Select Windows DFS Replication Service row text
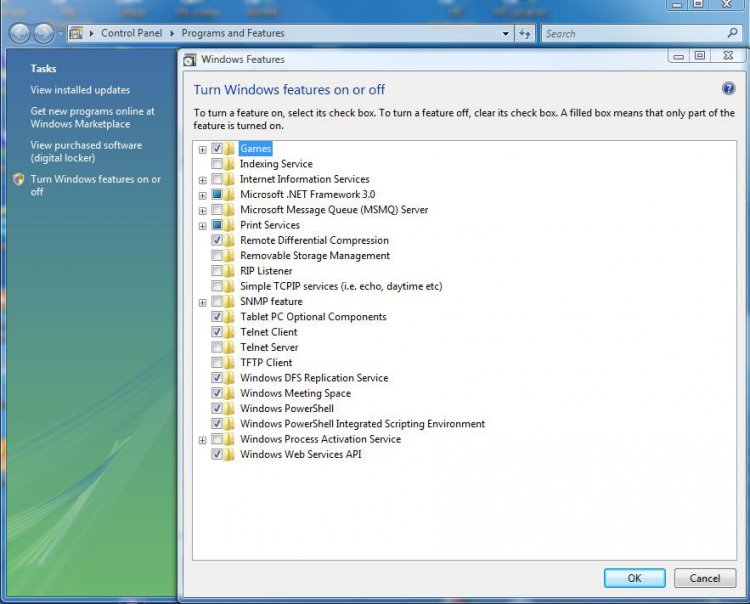 pyautogui.click(x=314, y=378)
